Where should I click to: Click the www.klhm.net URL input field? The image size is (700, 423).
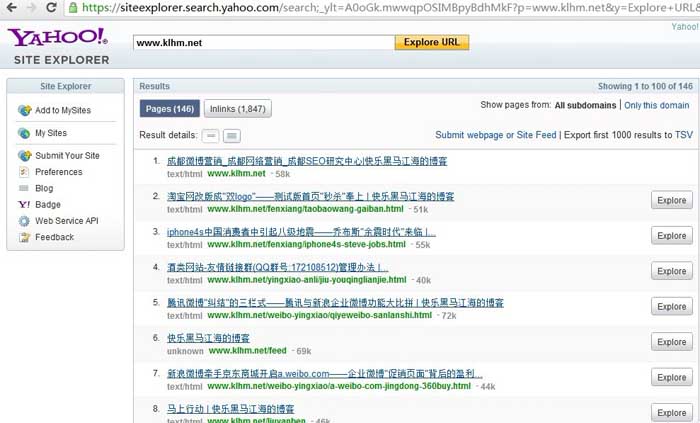pos(264,43)
